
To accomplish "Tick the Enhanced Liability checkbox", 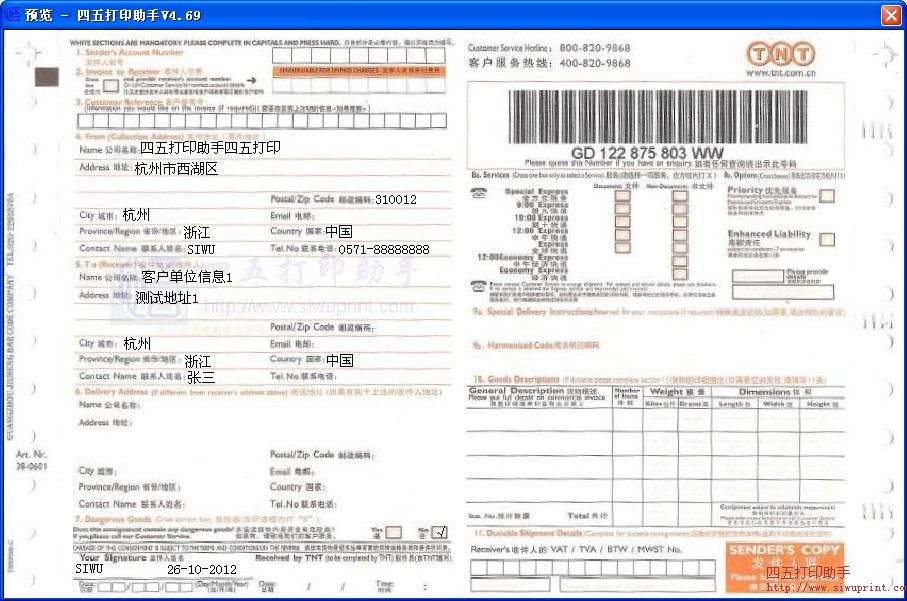I will click(827, 239).
